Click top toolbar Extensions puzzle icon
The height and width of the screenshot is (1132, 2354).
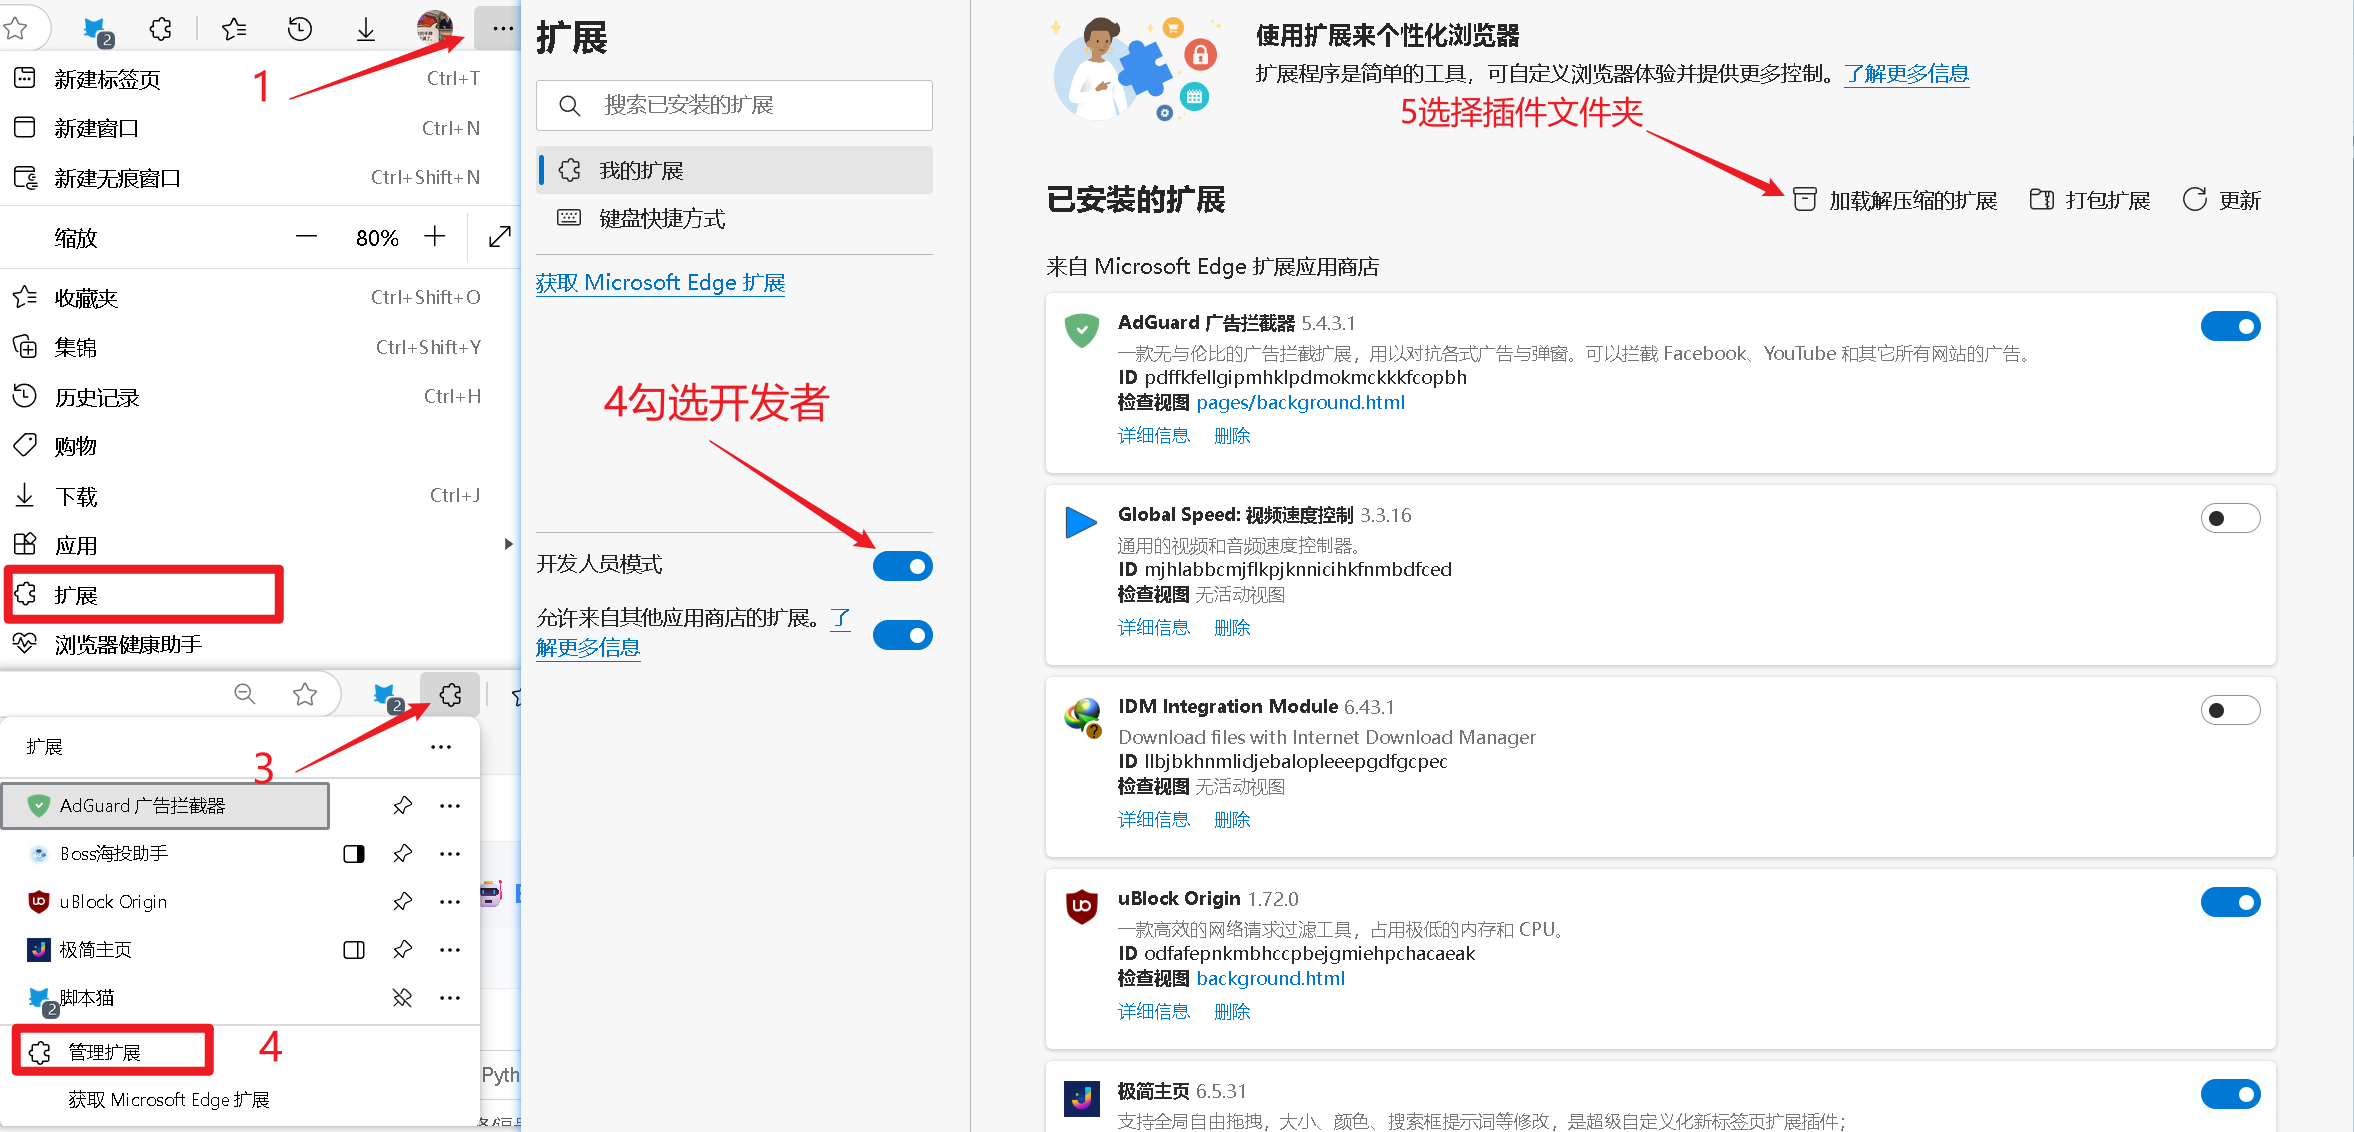(161, 30)
